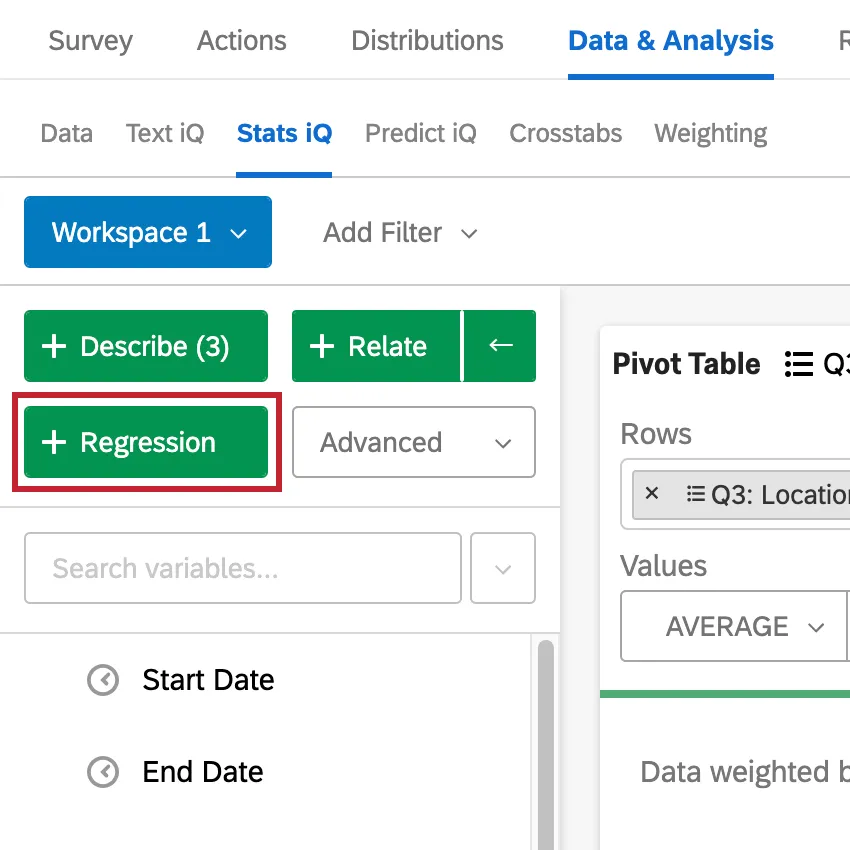850x850 pixels.
Task: Open the Distributions tab
Action: click(x=427, y=40)
